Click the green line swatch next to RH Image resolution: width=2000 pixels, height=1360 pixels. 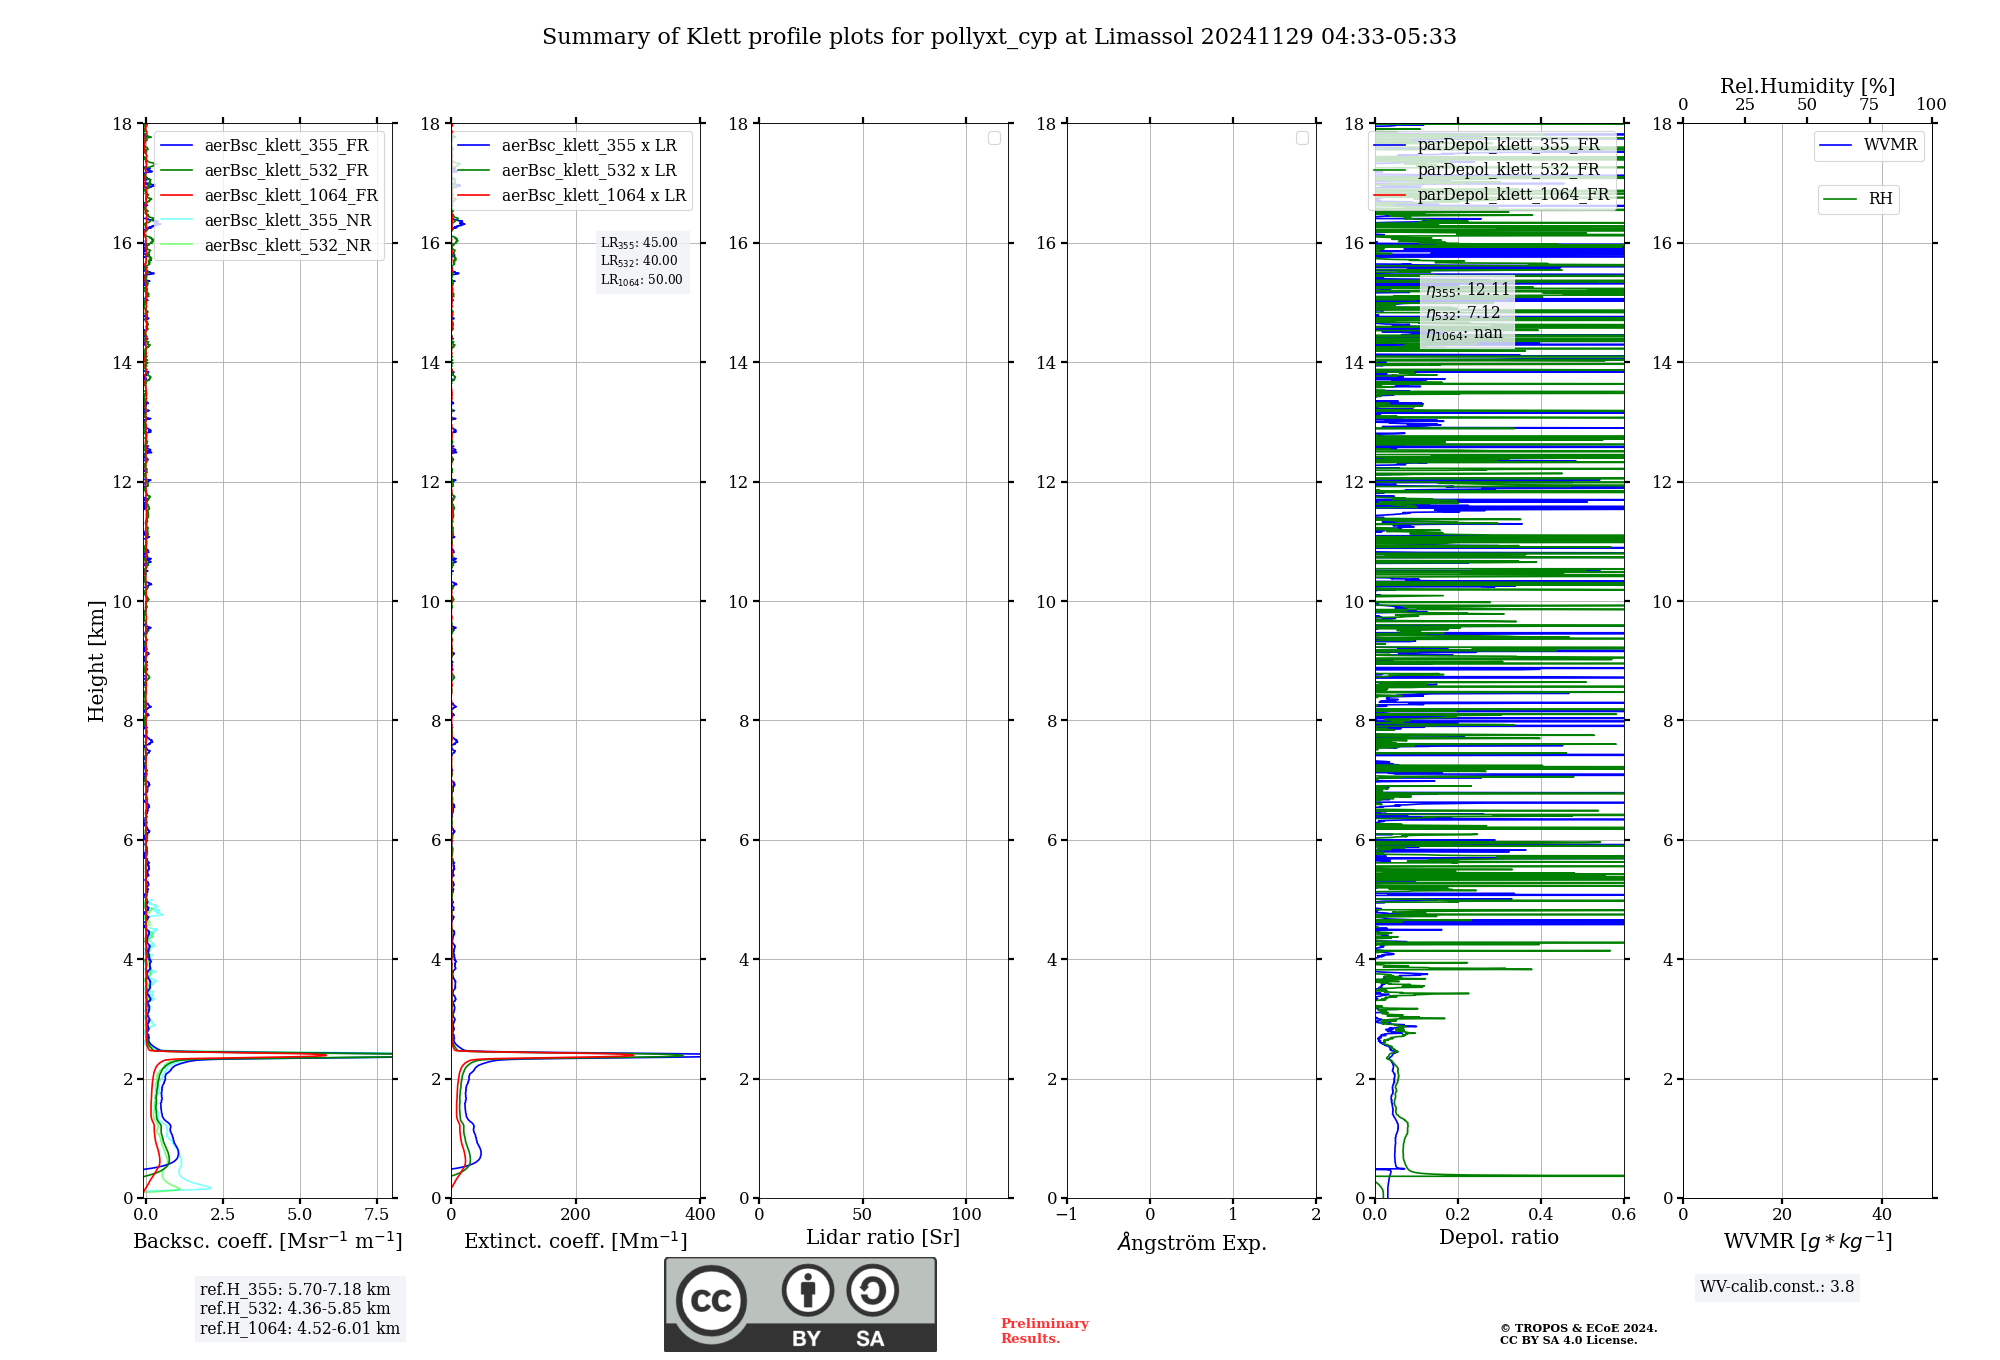click(1841, 199)
